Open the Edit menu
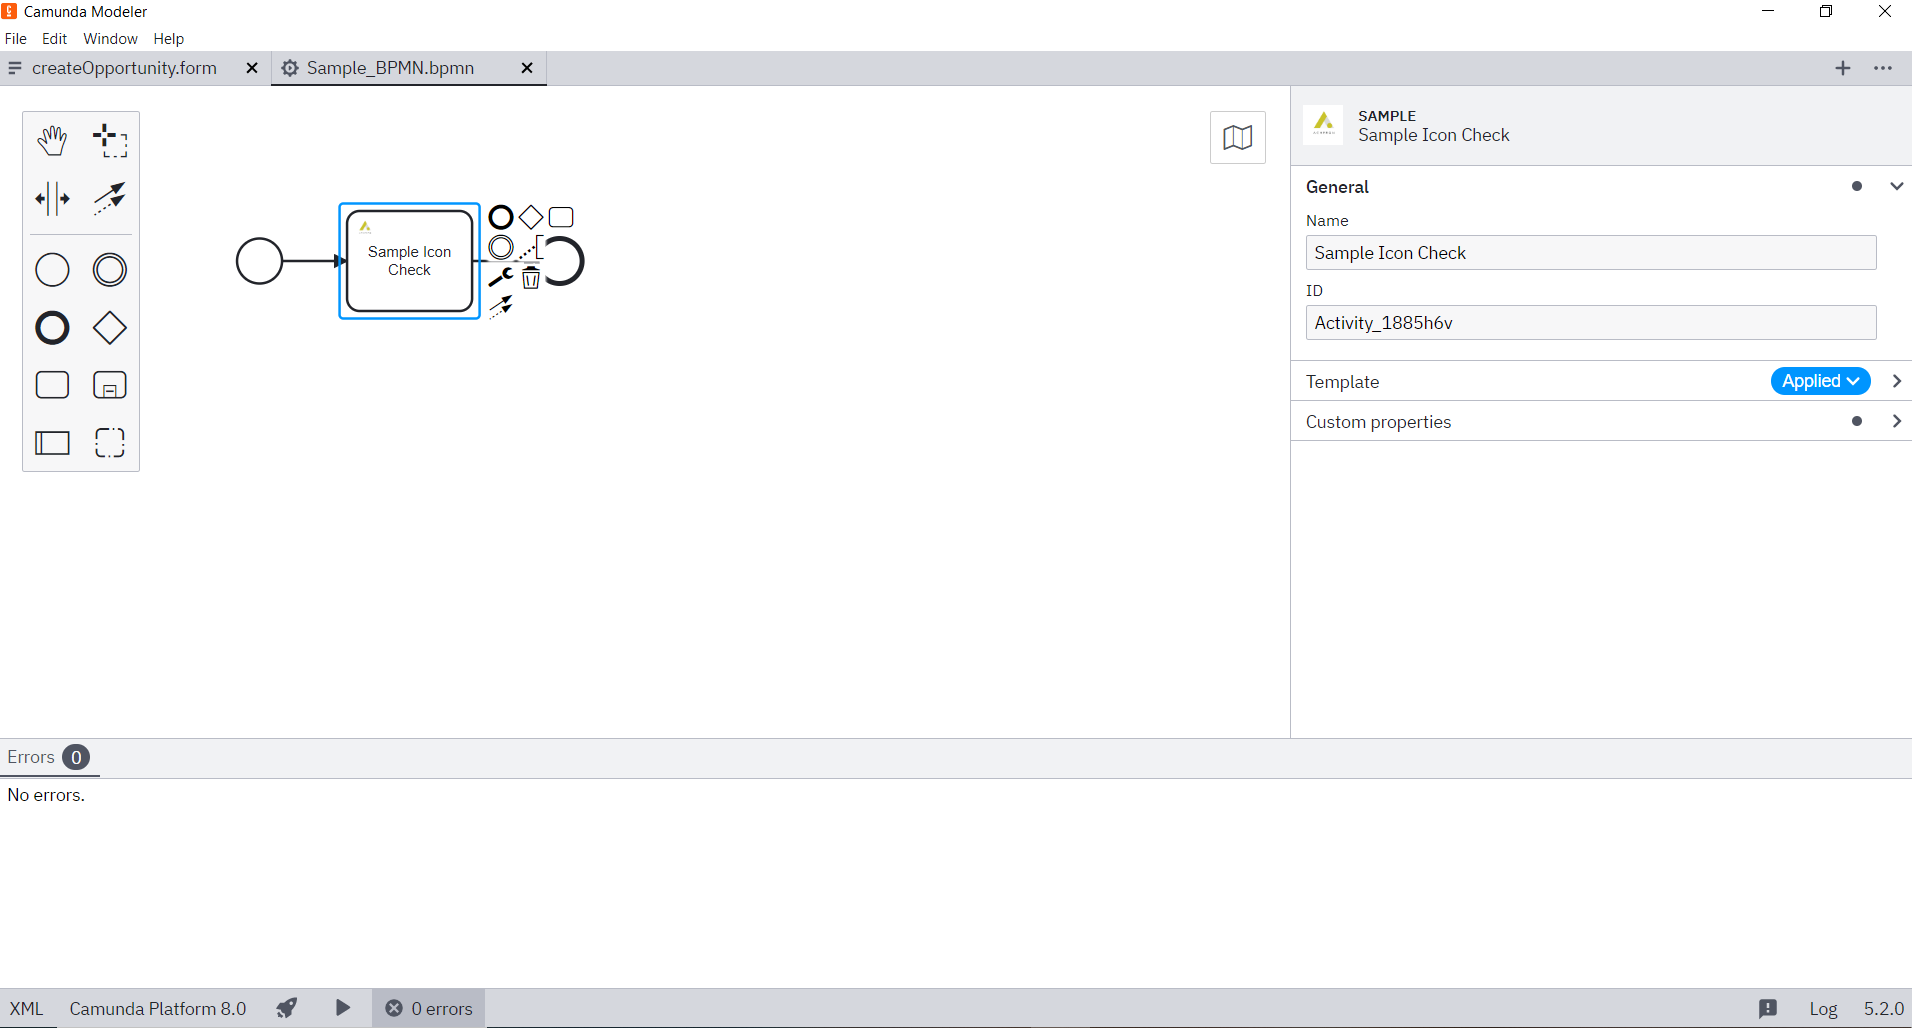The height and width of the screenshot is (1028, 1912). pos(54,39)
